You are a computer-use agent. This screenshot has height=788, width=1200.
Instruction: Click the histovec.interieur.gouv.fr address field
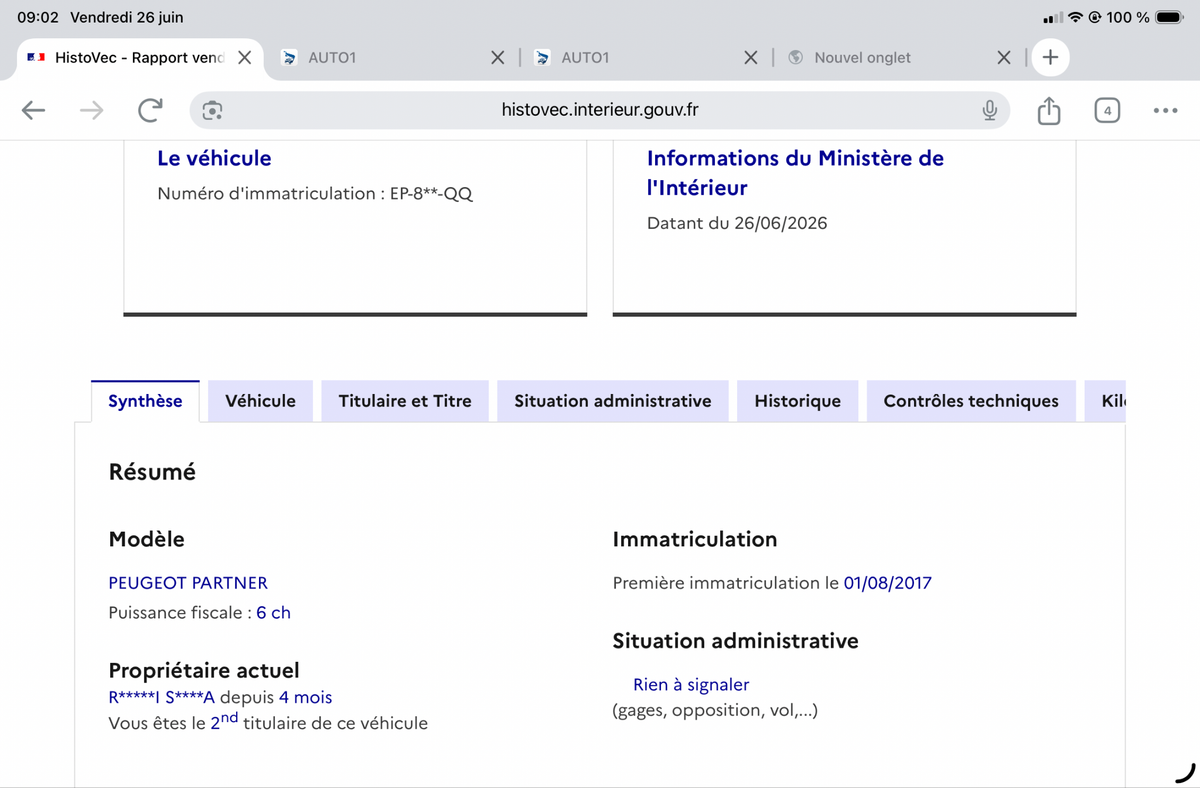pyautogui.click(x=600, y=110)
